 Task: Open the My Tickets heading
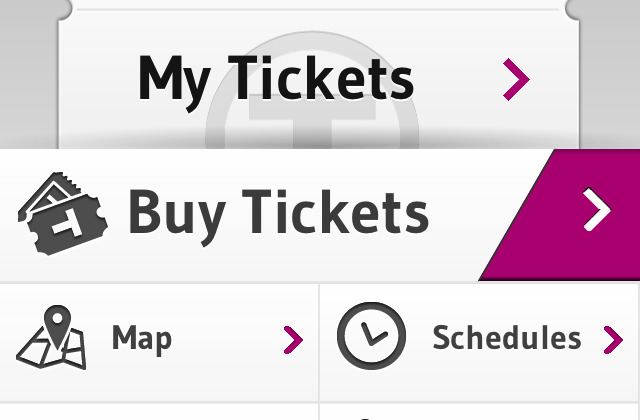coord(276,82)
